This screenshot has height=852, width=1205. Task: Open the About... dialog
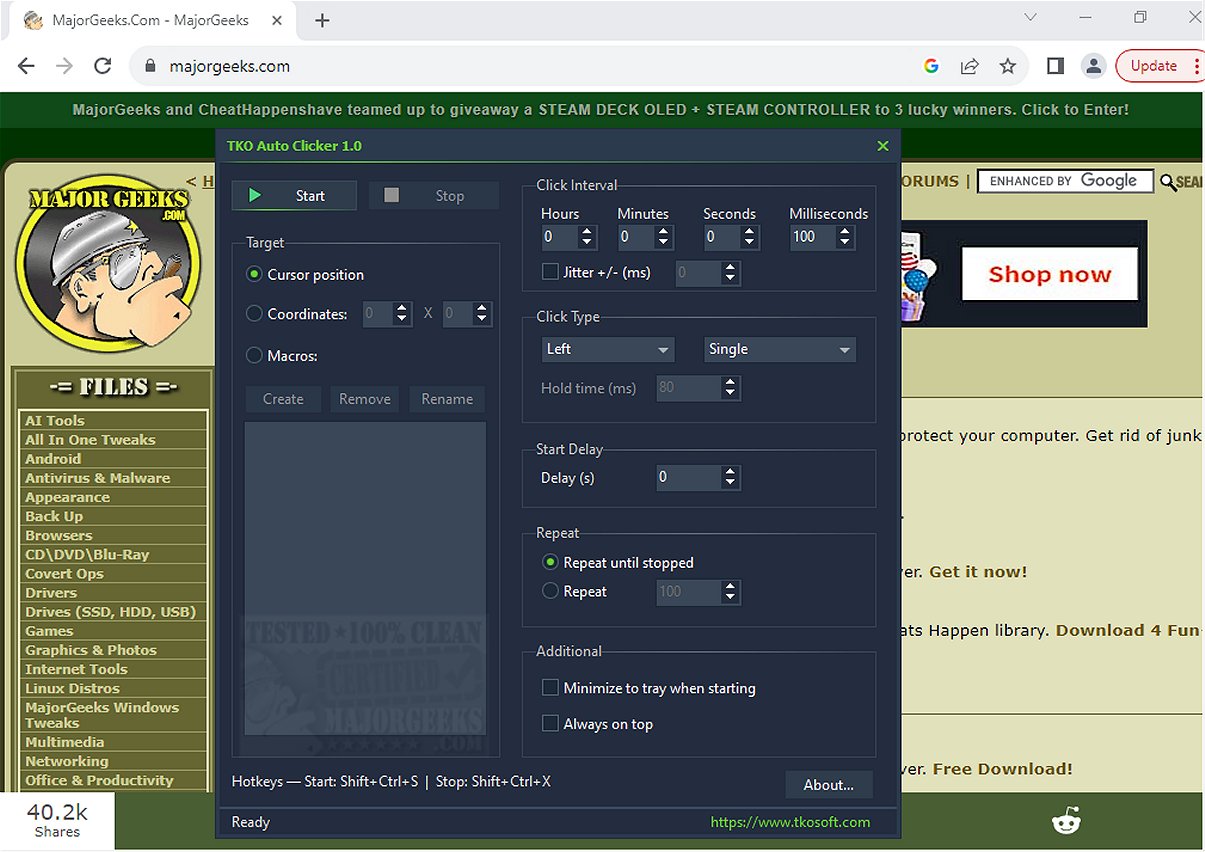pos(829,785)
